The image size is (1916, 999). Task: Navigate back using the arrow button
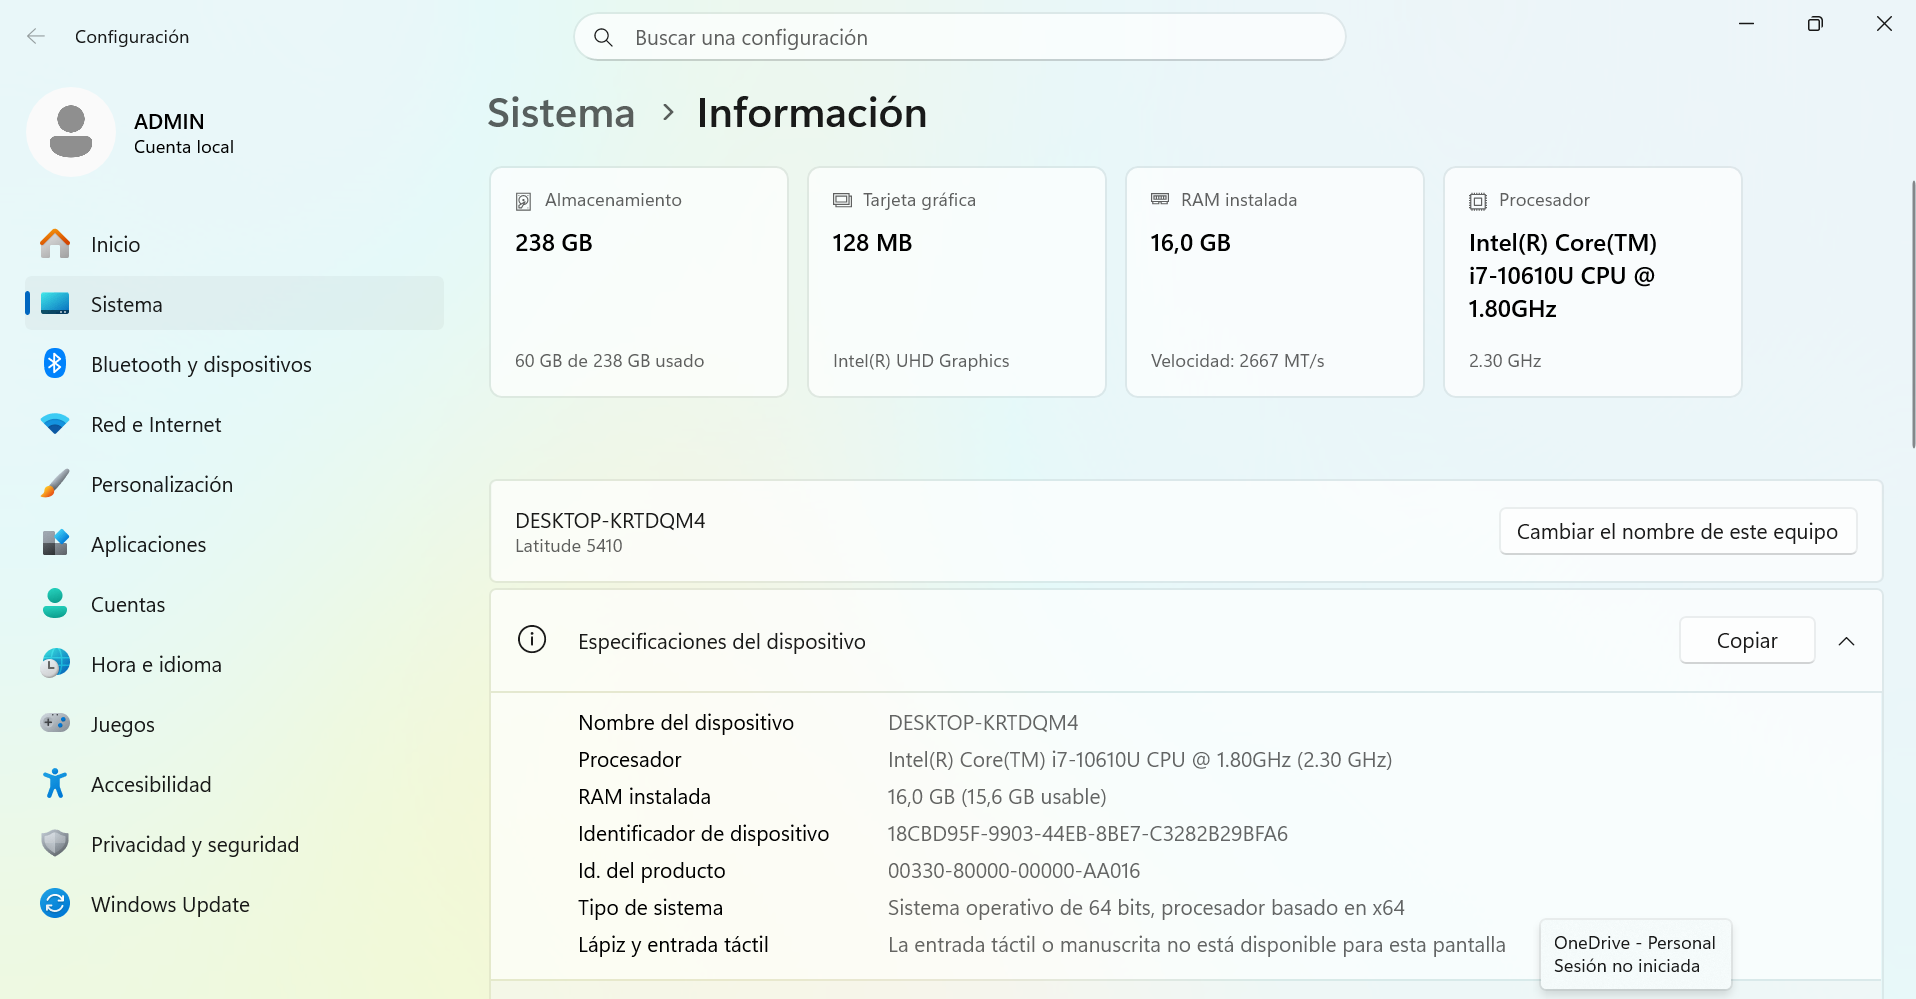pyautogui.click(x=36, y=36)
